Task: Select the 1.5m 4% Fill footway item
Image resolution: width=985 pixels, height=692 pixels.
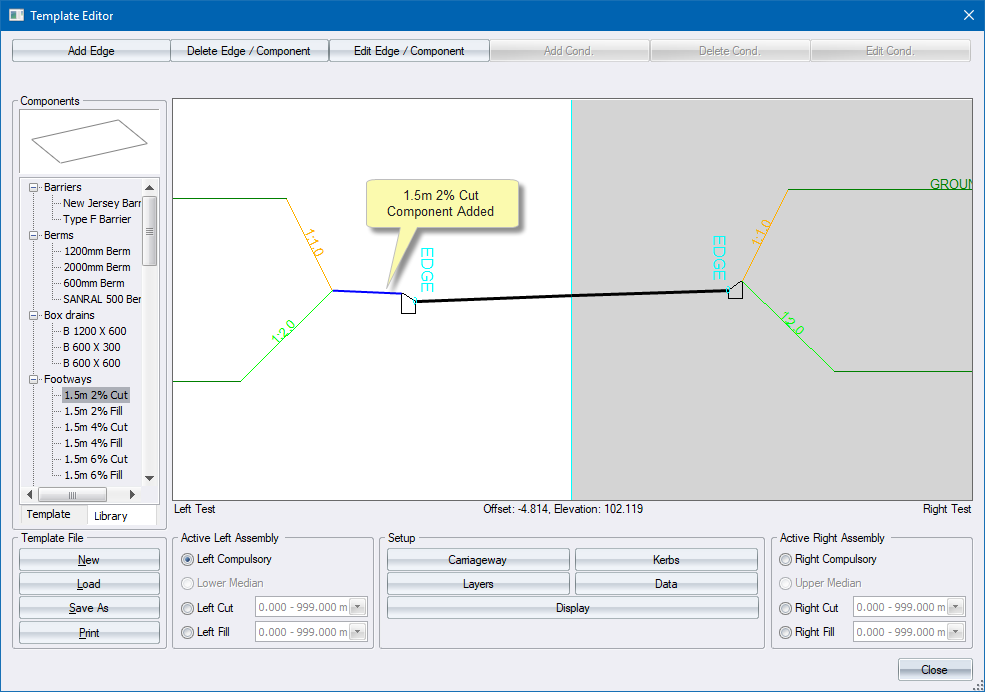Action: (x=93, y=443)
